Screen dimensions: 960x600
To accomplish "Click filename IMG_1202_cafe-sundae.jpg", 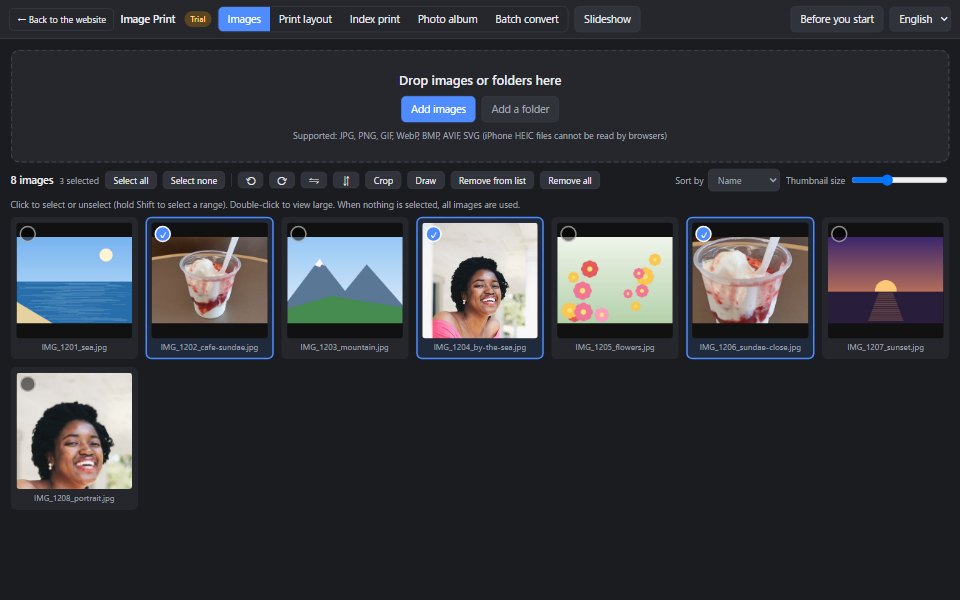I will (x=209, y=347).
